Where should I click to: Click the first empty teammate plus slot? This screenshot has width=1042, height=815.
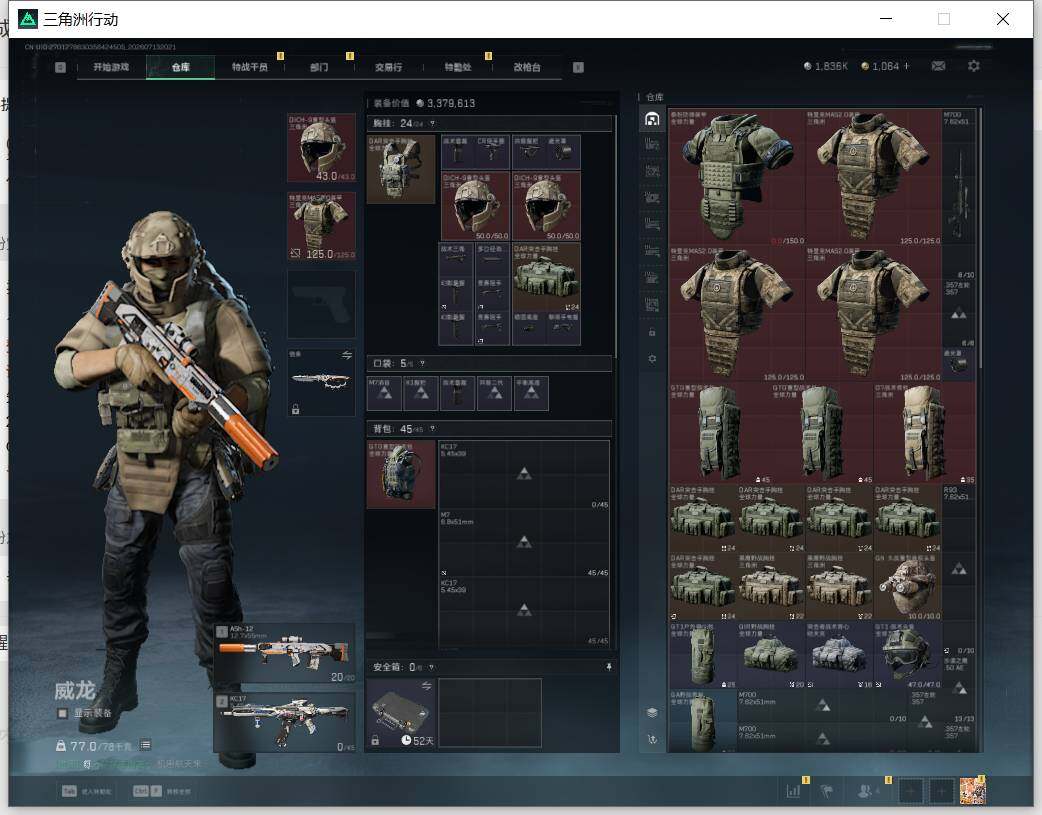tap(910, 791)
